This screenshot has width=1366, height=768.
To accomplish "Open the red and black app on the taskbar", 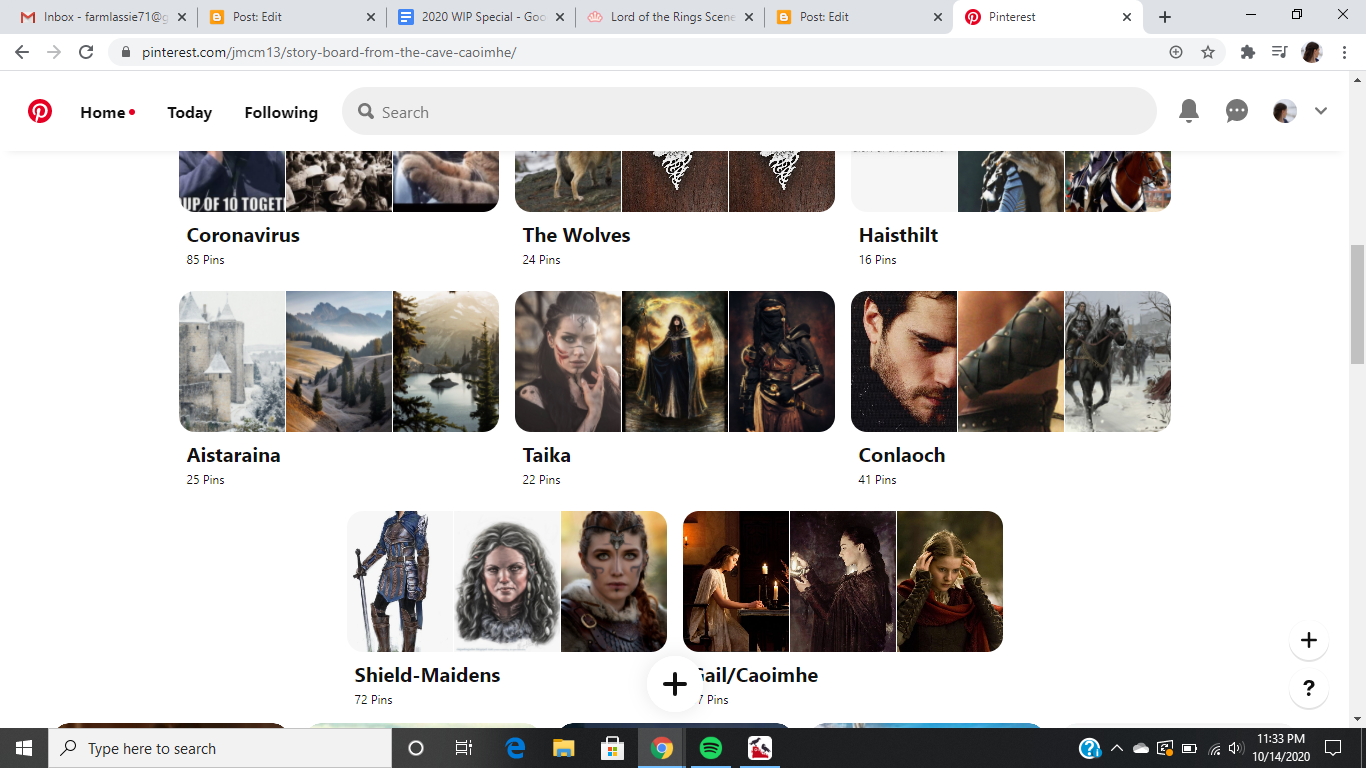I will (x=760, y=748).
